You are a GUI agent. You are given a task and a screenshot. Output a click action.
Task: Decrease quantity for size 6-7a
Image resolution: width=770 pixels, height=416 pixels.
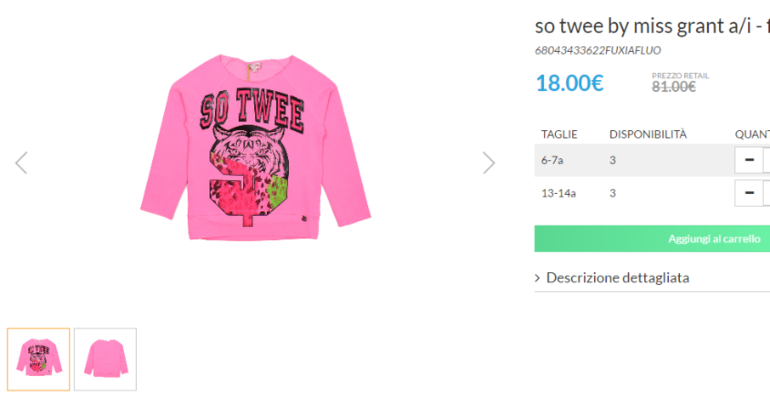tap(748, 160)
